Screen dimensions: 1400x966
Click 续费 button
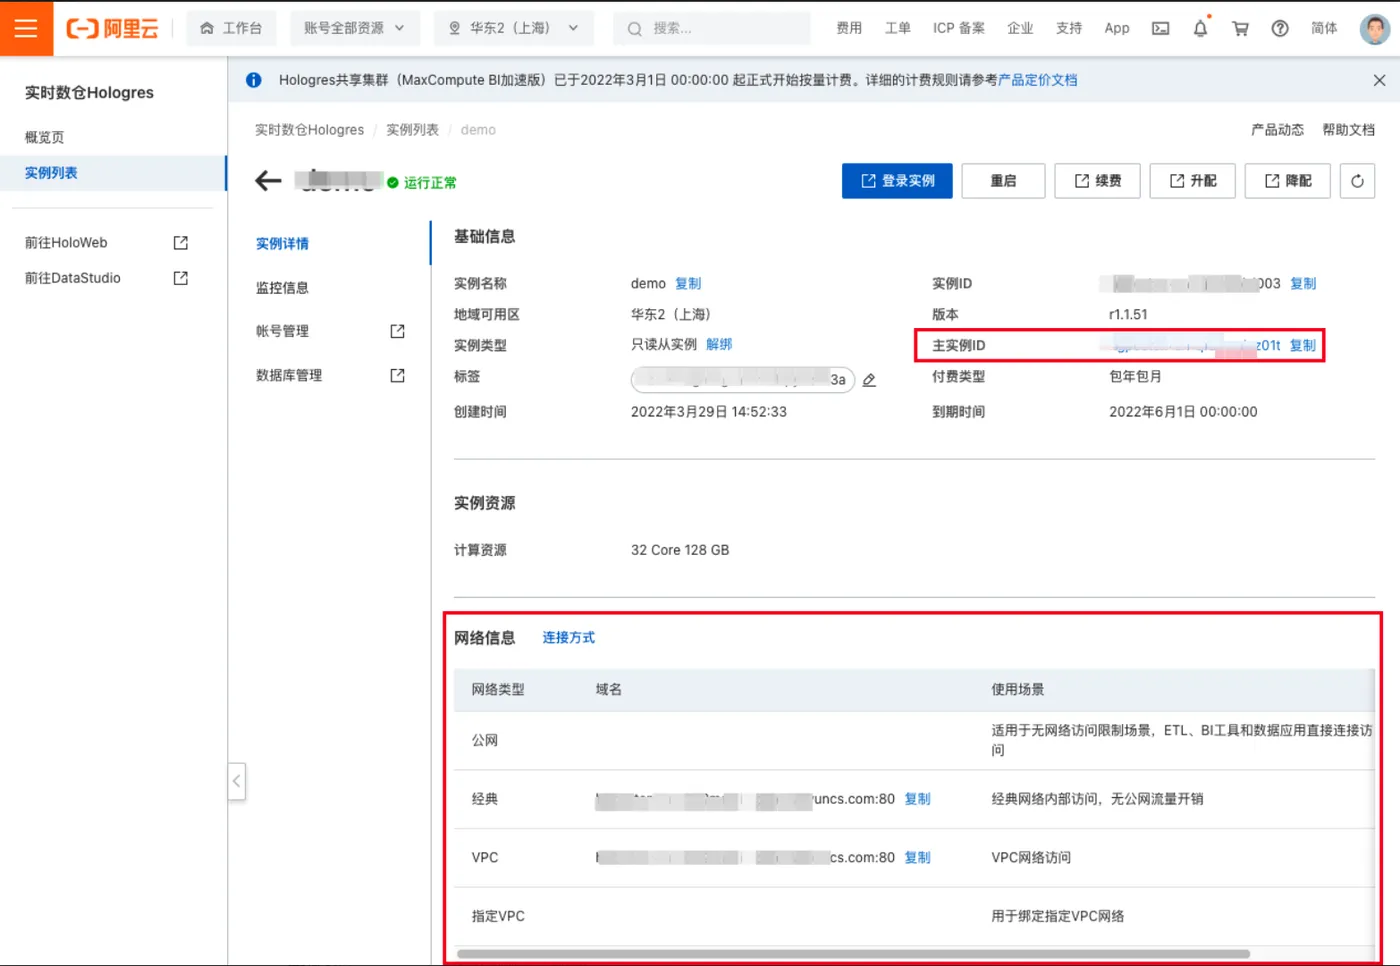coord(1097,181)
